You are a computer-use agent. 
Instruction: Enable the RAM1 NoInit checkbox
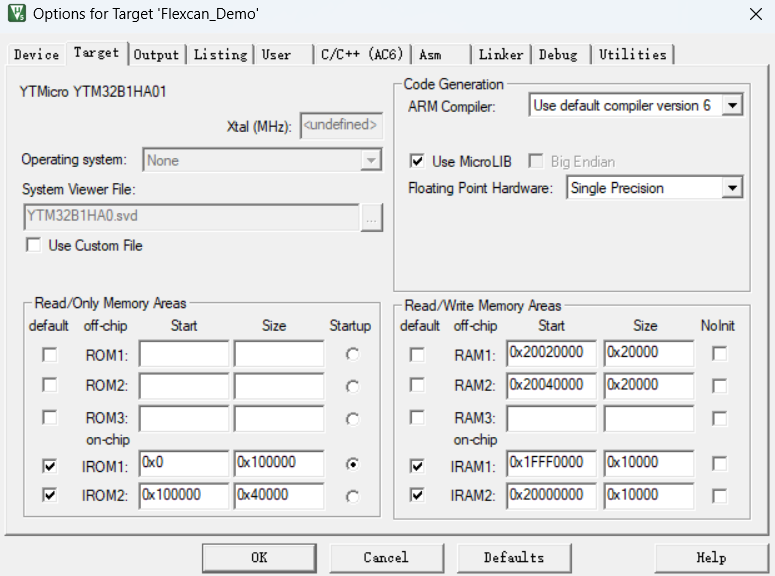click(720, 354)
